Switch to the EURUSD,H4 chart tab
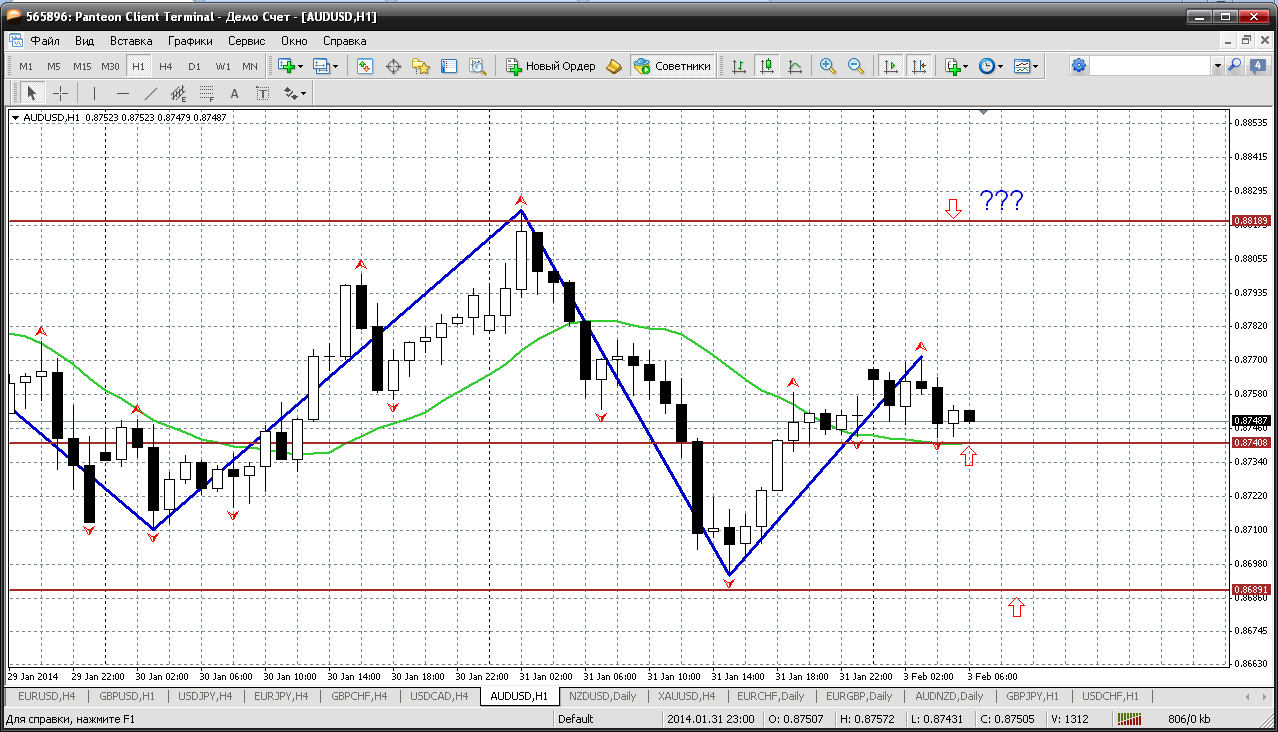The width and height of the screenshot is (1278, 732). coord(47,696)
